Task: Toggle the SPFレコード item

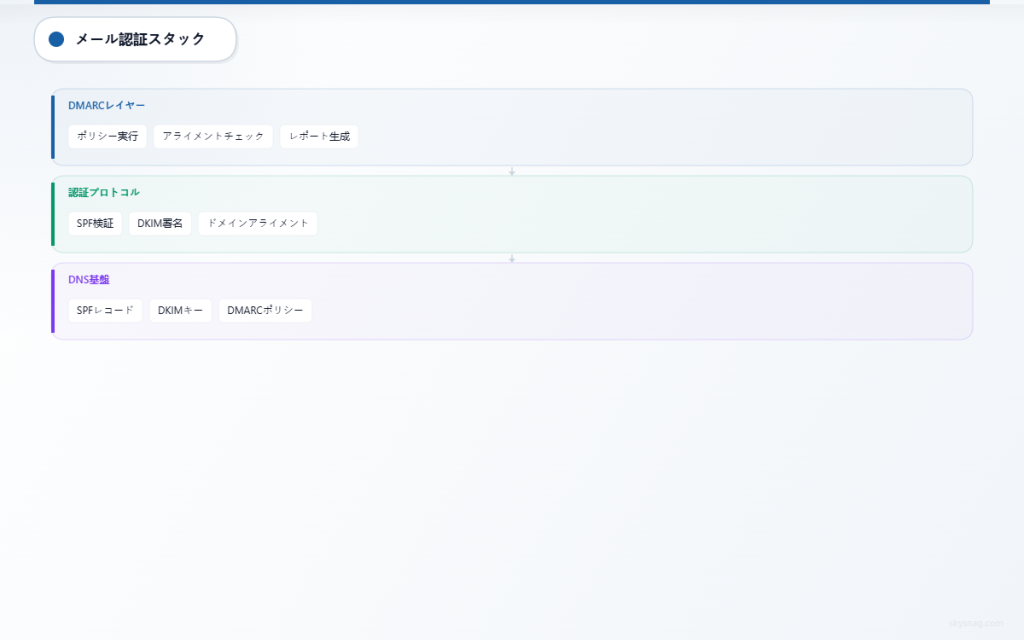Action: pos(104,310)
